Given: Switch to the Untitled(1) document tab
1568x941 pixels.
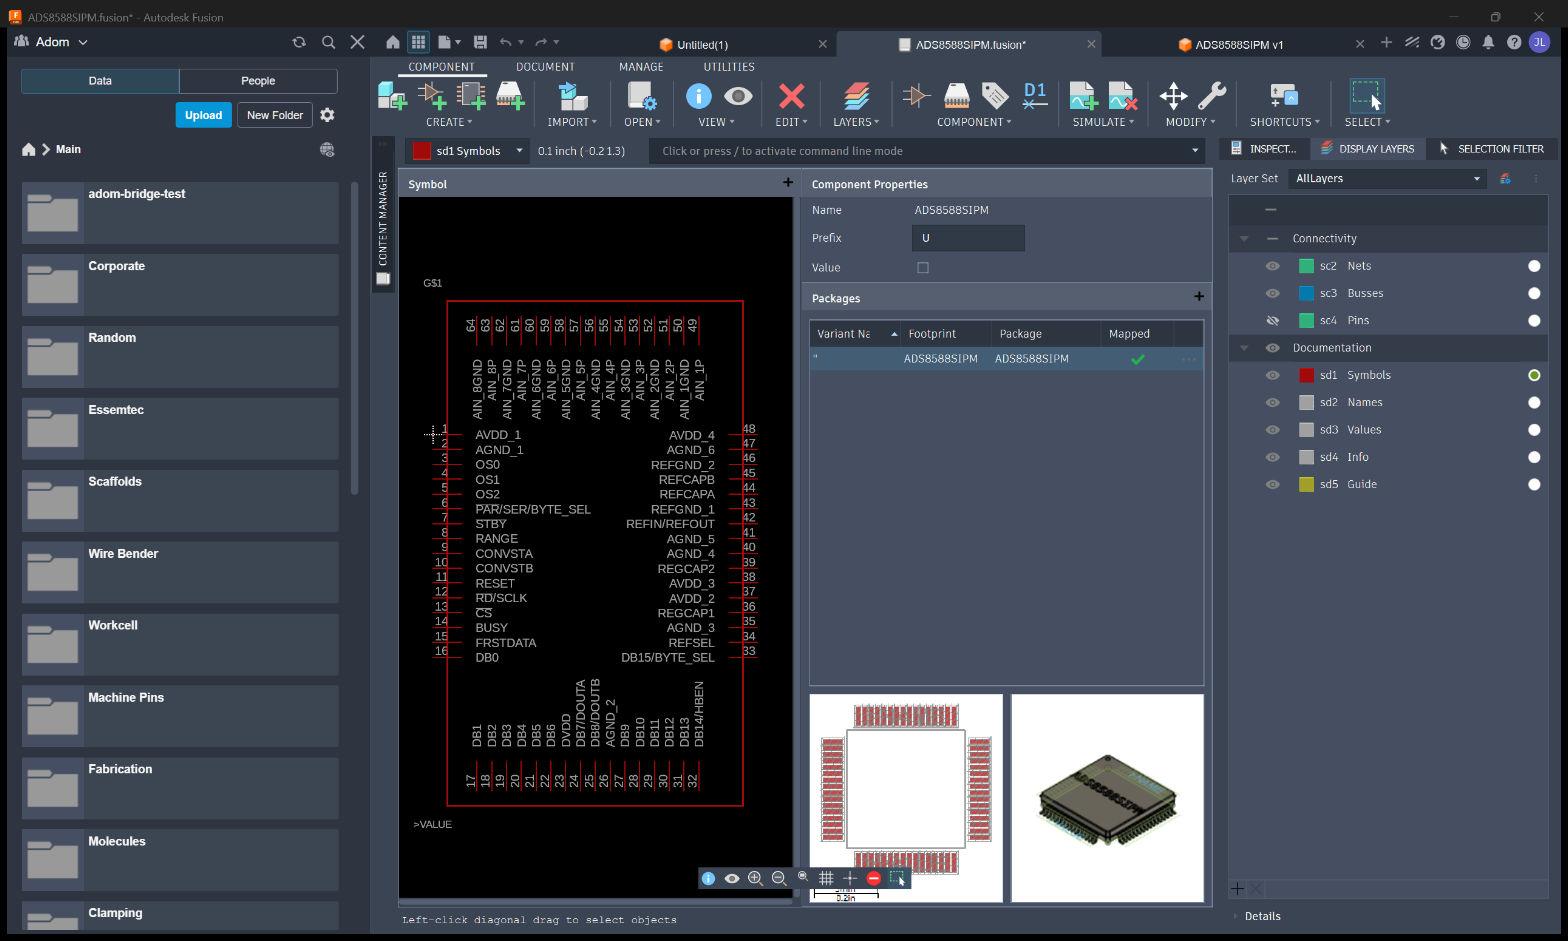Looking at the screenshot, I should point(702,45).
